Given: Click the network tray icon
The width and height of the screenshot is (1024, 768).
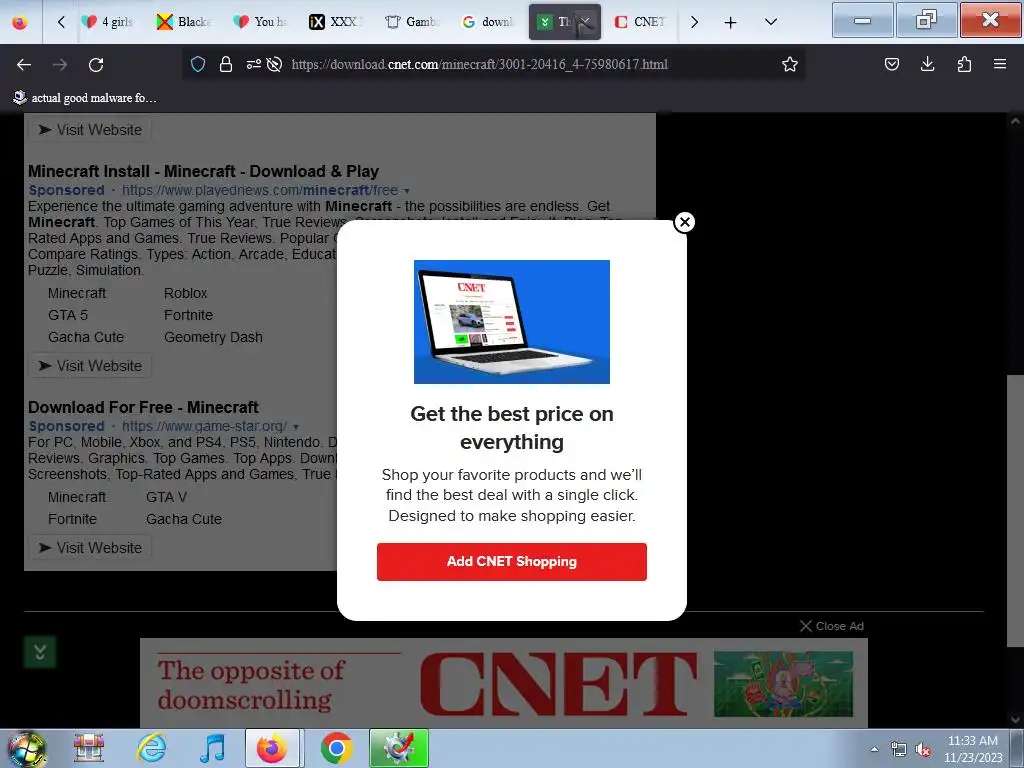Looking at the screenshot, I should [x=899, y=749].
